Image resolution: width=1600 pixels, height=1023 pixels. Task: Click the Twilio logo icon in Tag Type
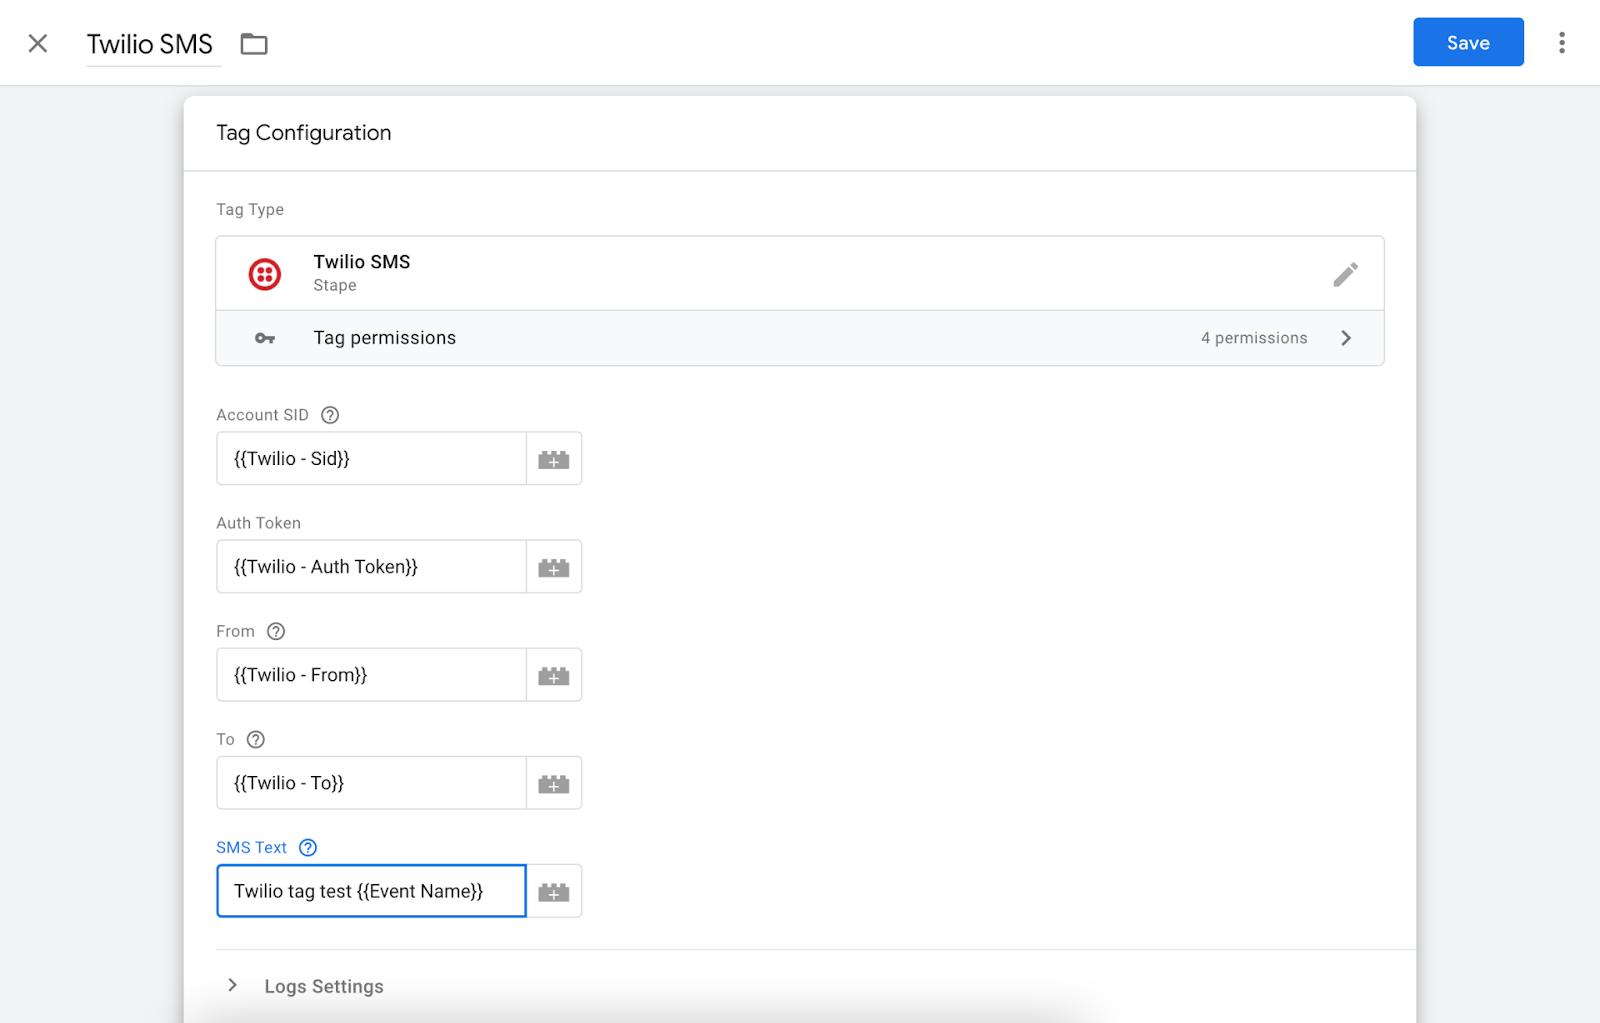tap(265, 274)
